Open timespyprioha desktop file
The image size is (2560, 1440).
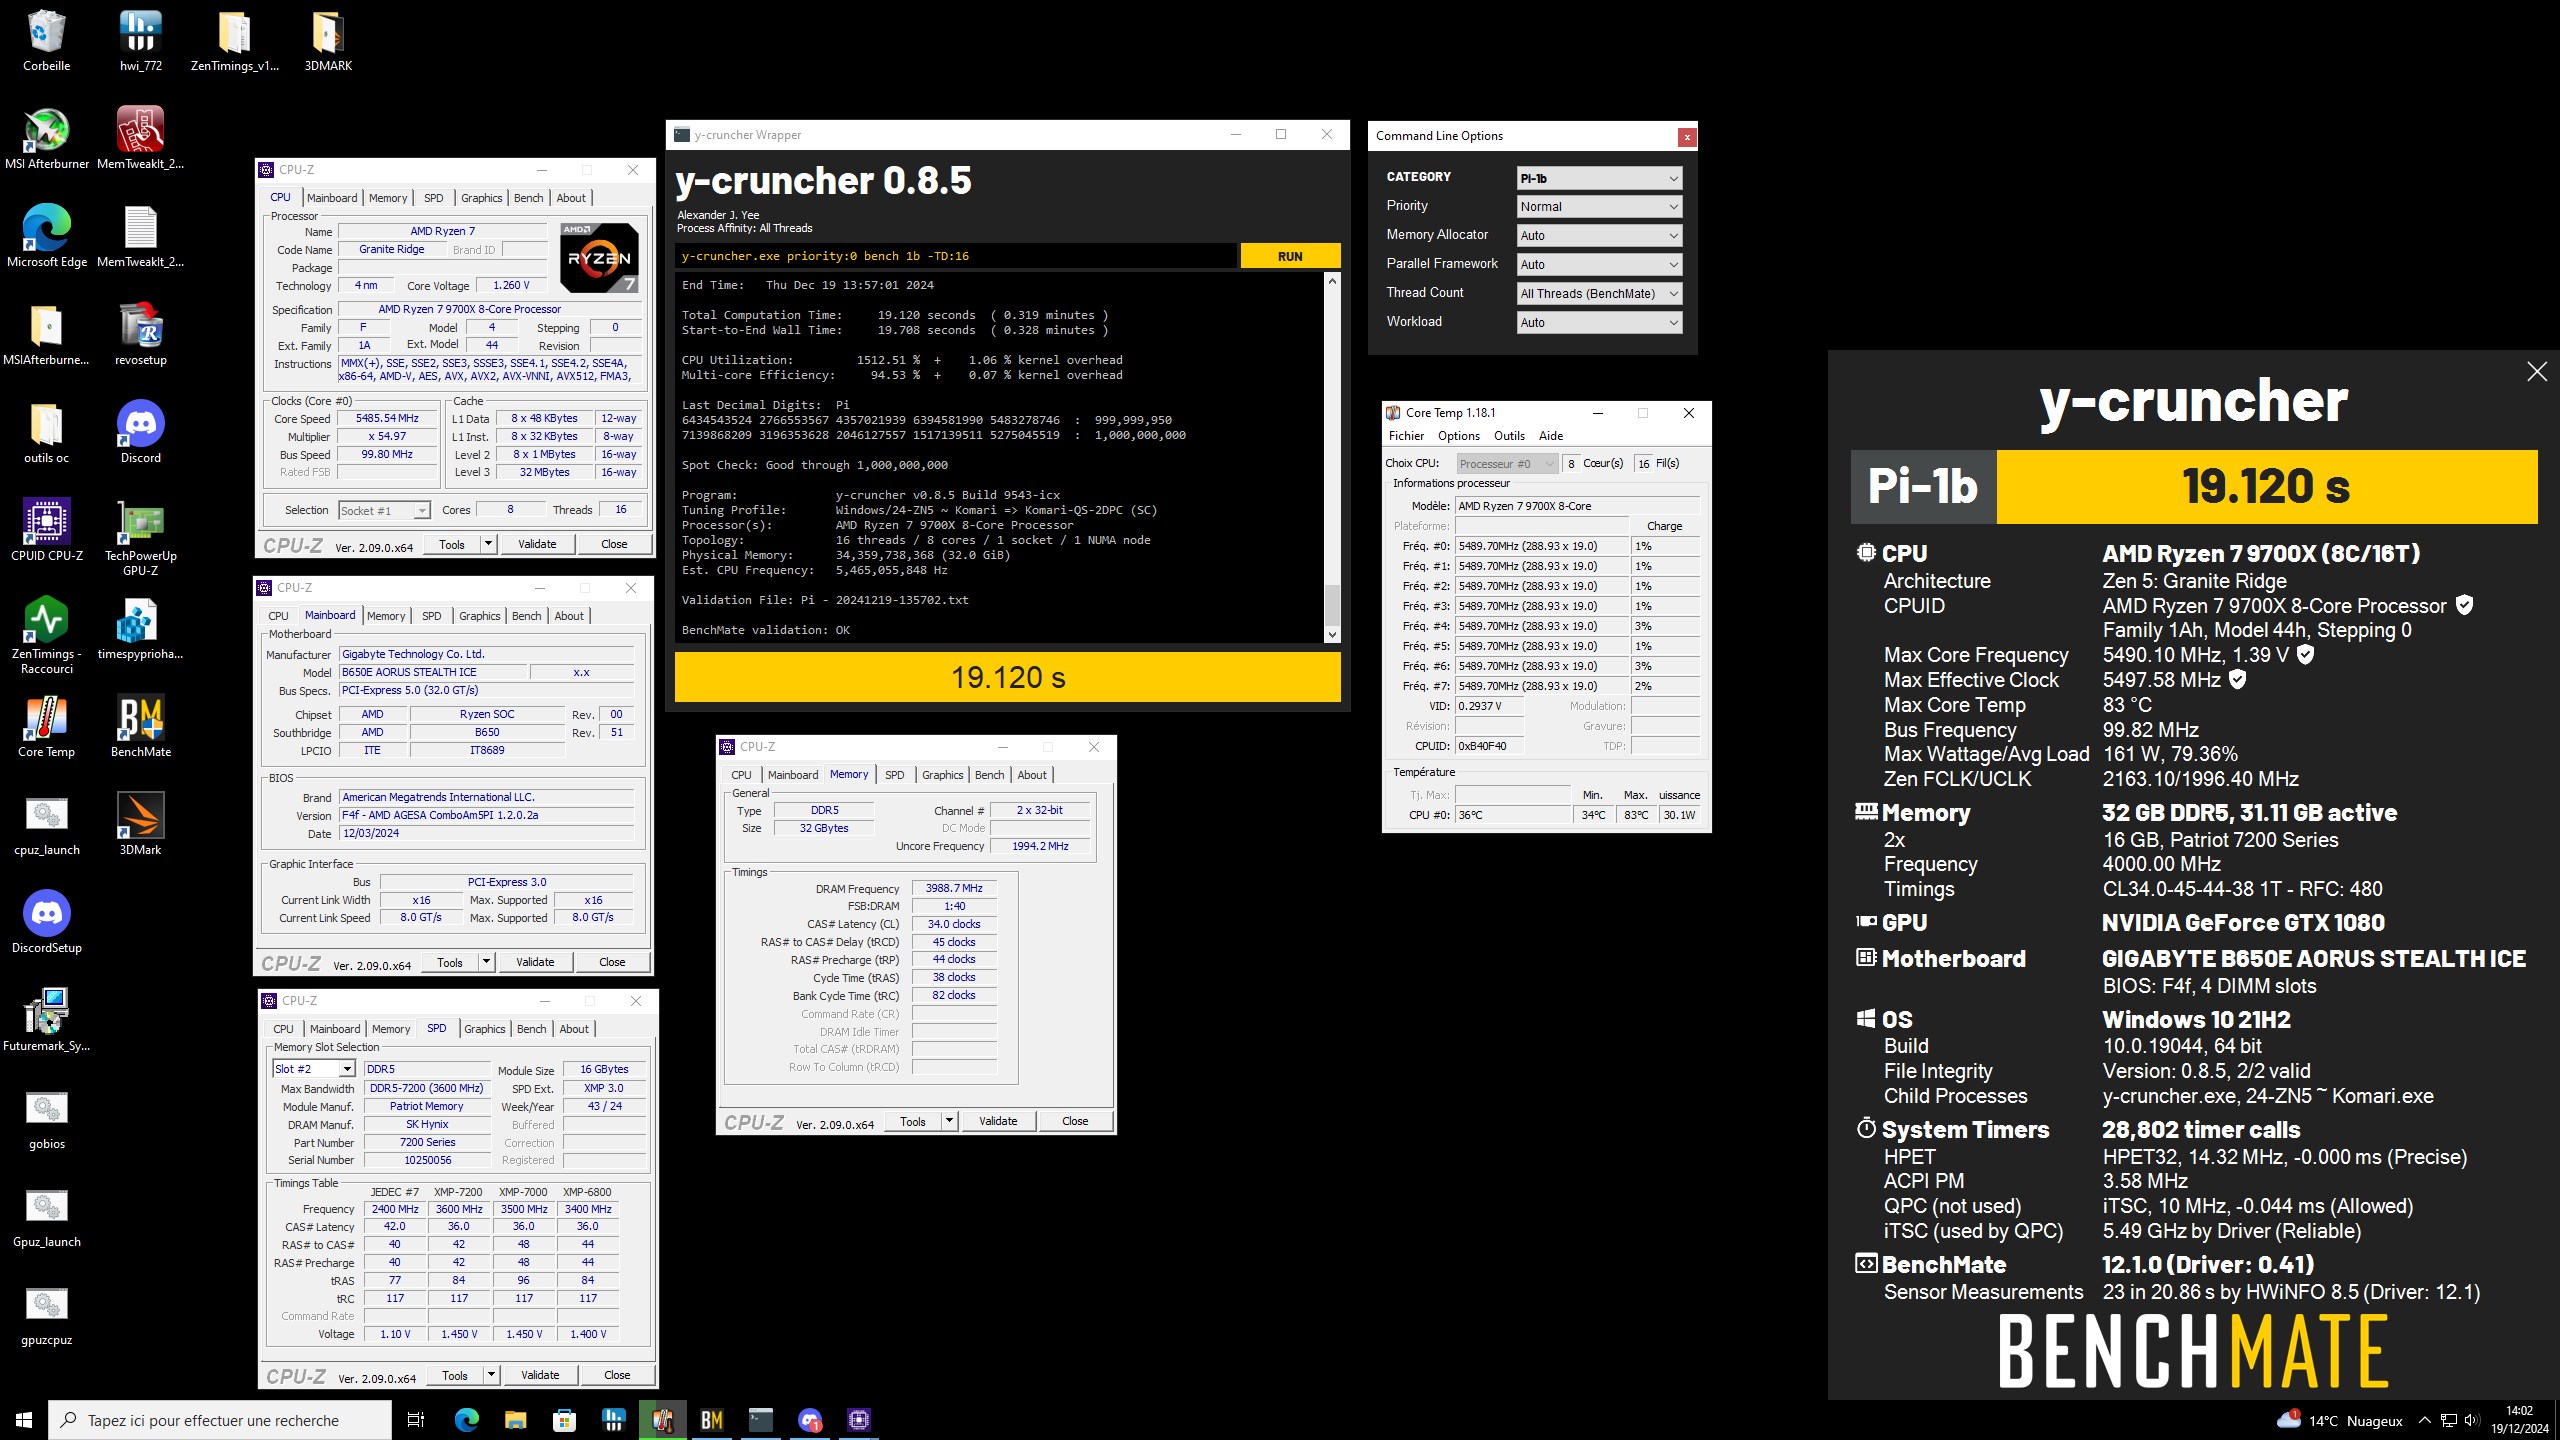[x=140, y=628]
